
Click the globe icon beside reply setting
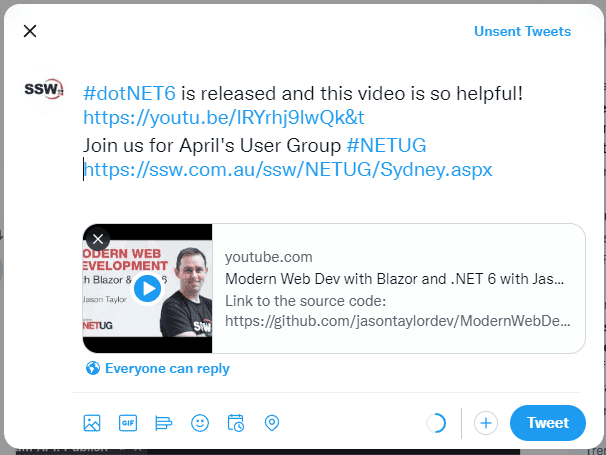click(93, 368)
